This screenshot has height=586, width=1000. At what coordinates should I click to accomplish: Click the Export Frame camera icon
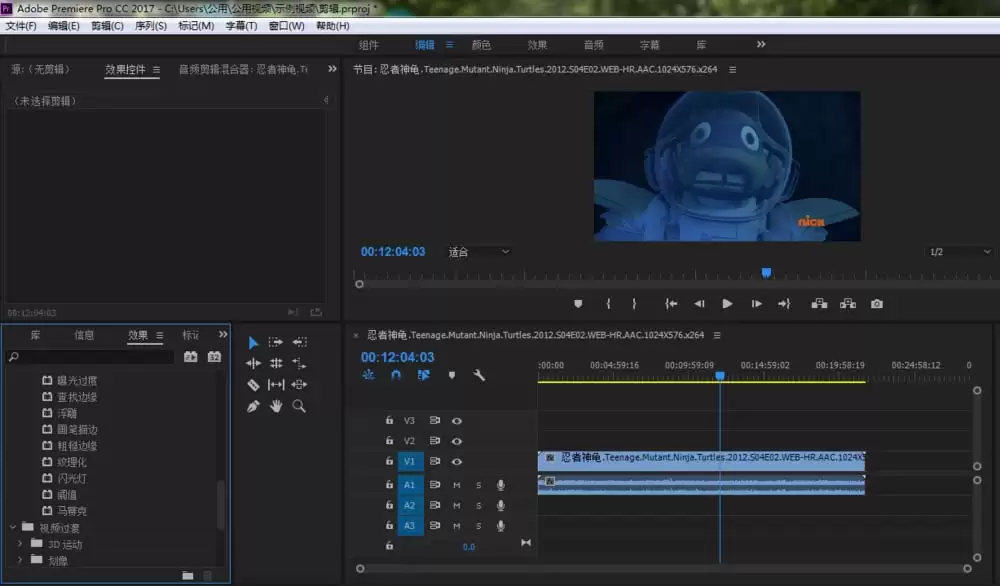tap(877, 303)
